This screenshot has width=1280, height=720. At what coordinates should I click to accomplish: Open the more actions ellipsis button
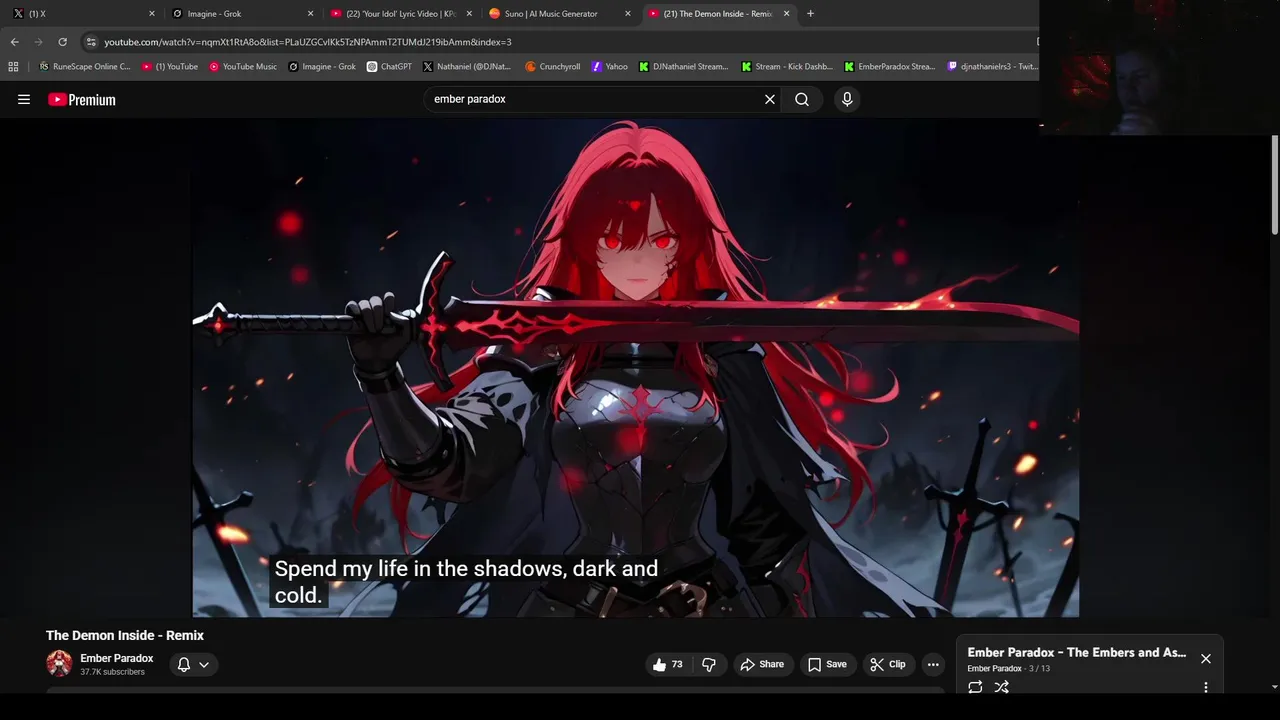(x=933, y=664)
